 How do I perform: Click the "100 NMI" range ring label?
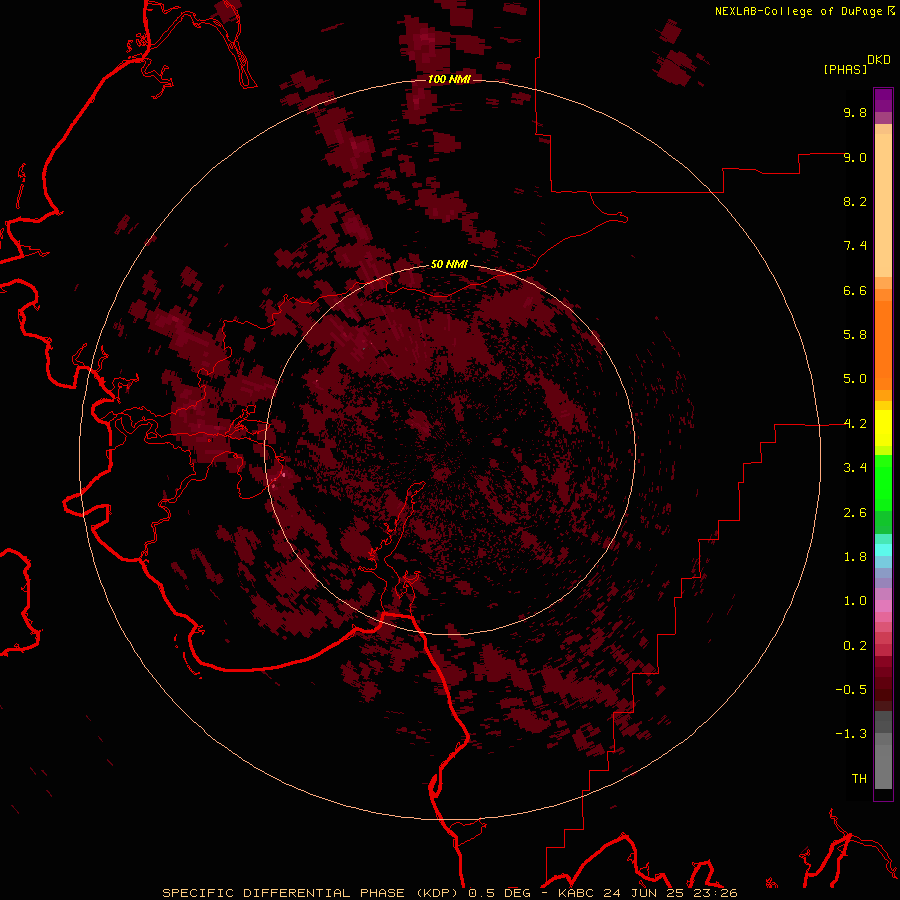pyautogui.click(x=449, y=79)
